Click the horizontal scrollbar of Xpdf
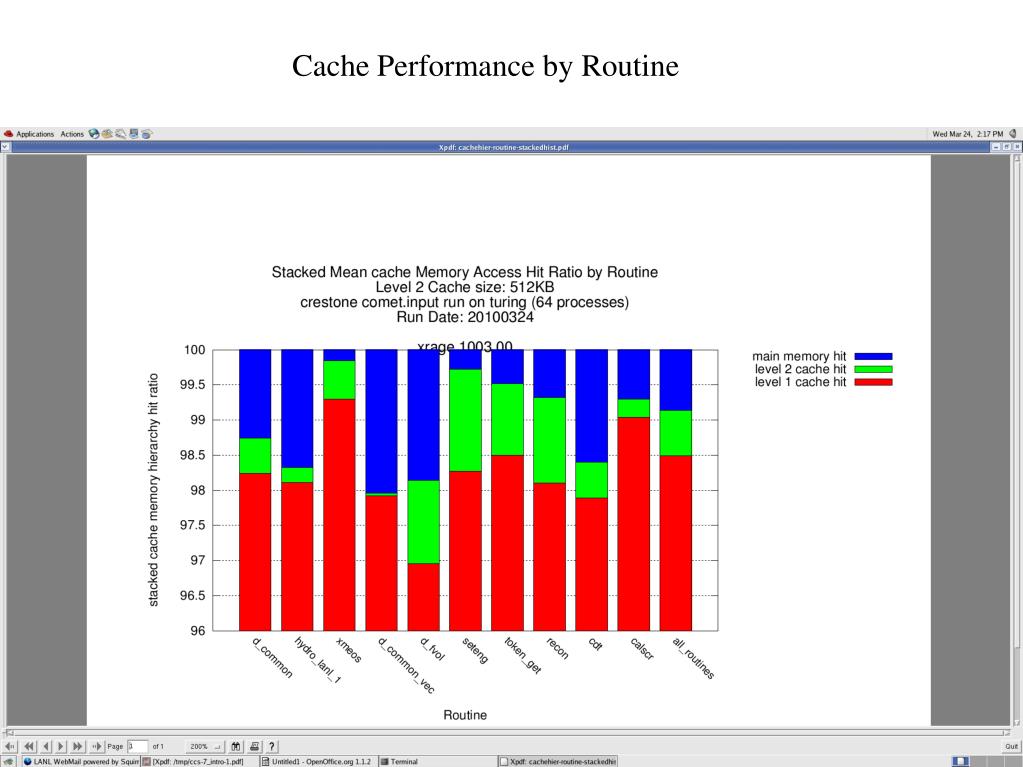 click(x=506, y=732)
